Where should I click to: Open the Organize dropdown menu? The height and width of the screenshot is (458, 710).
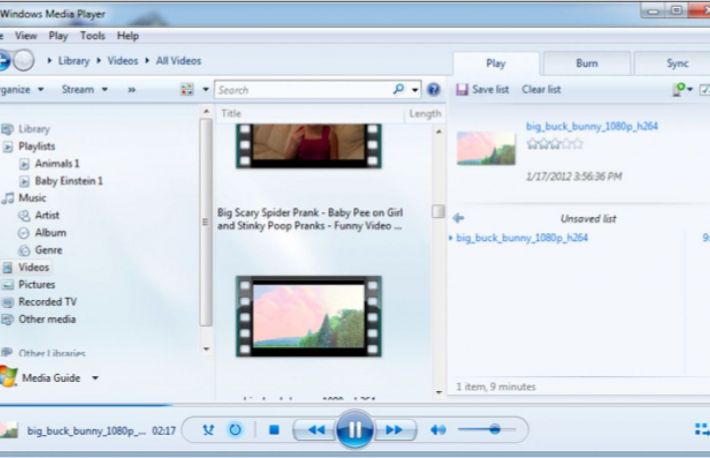22,89
